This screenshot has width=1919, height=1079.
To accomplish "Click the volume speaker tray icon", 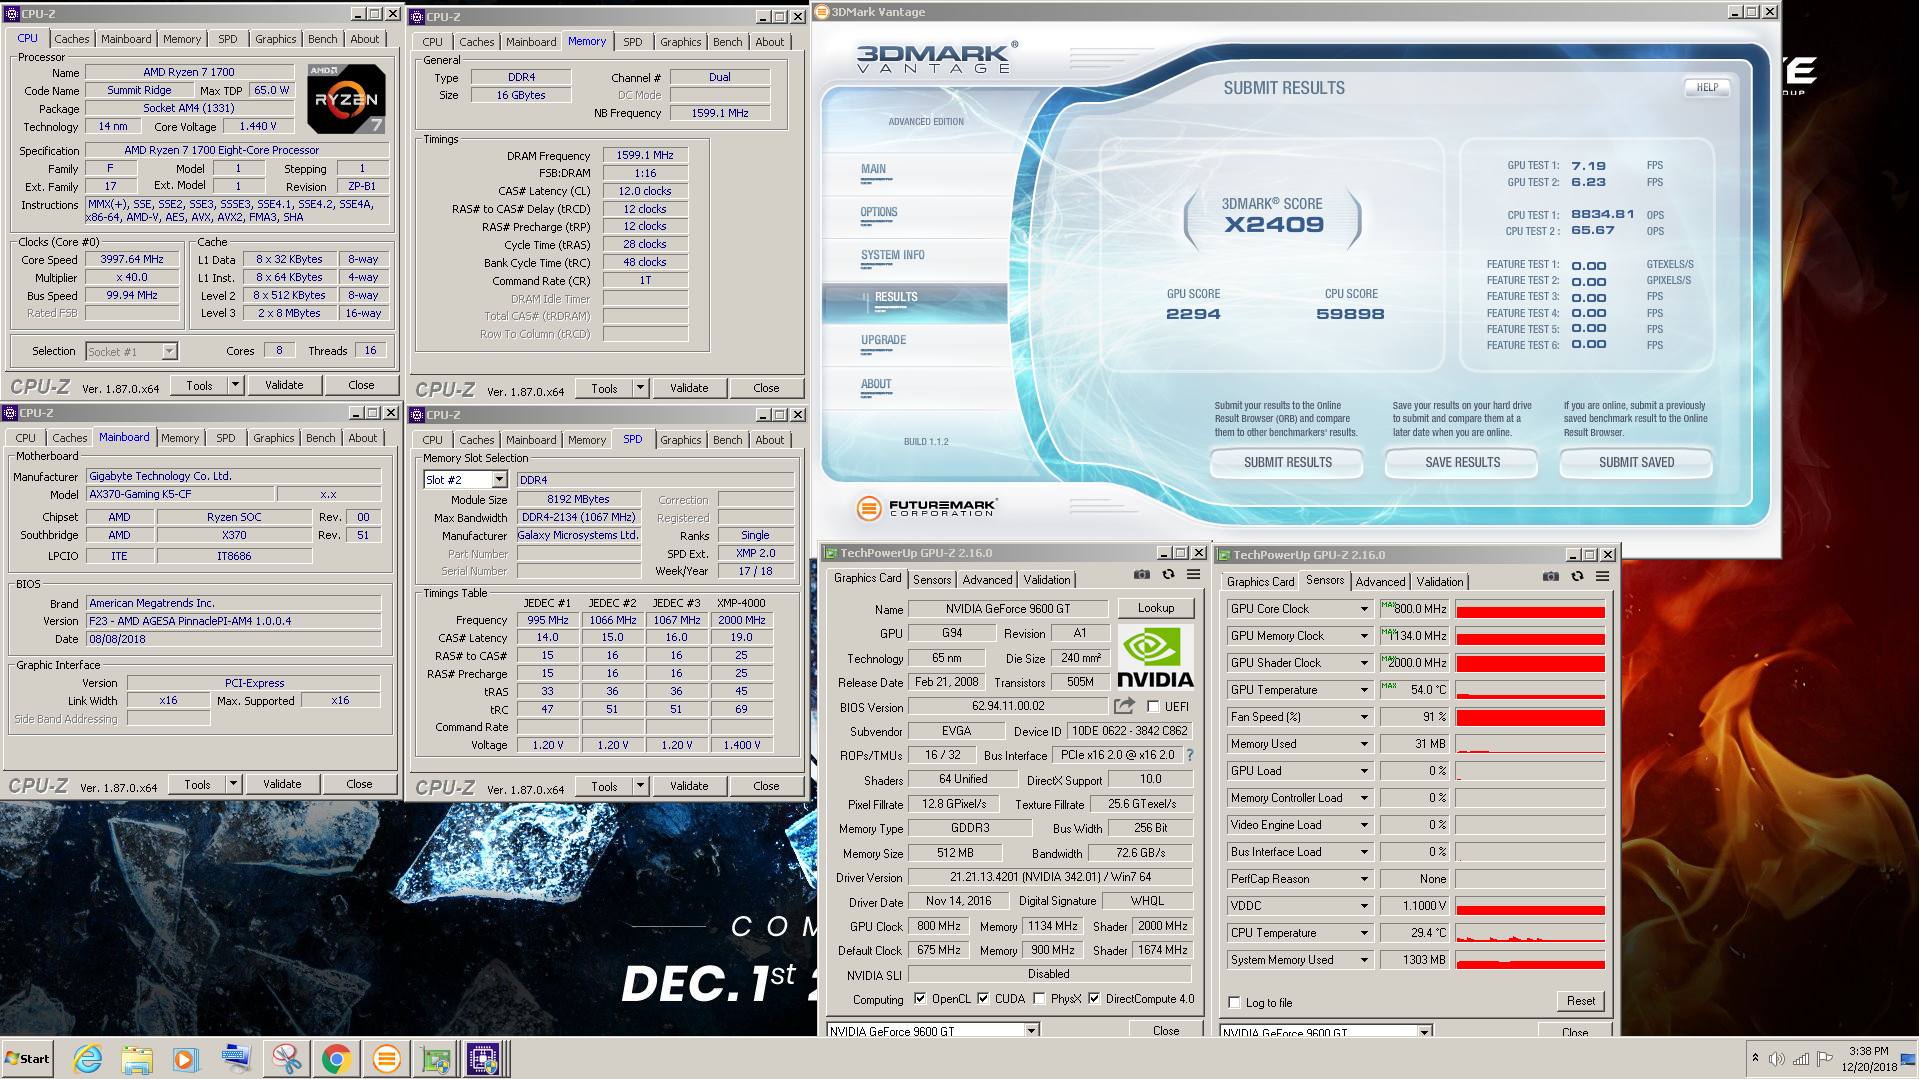I will pos(1777,1059).
